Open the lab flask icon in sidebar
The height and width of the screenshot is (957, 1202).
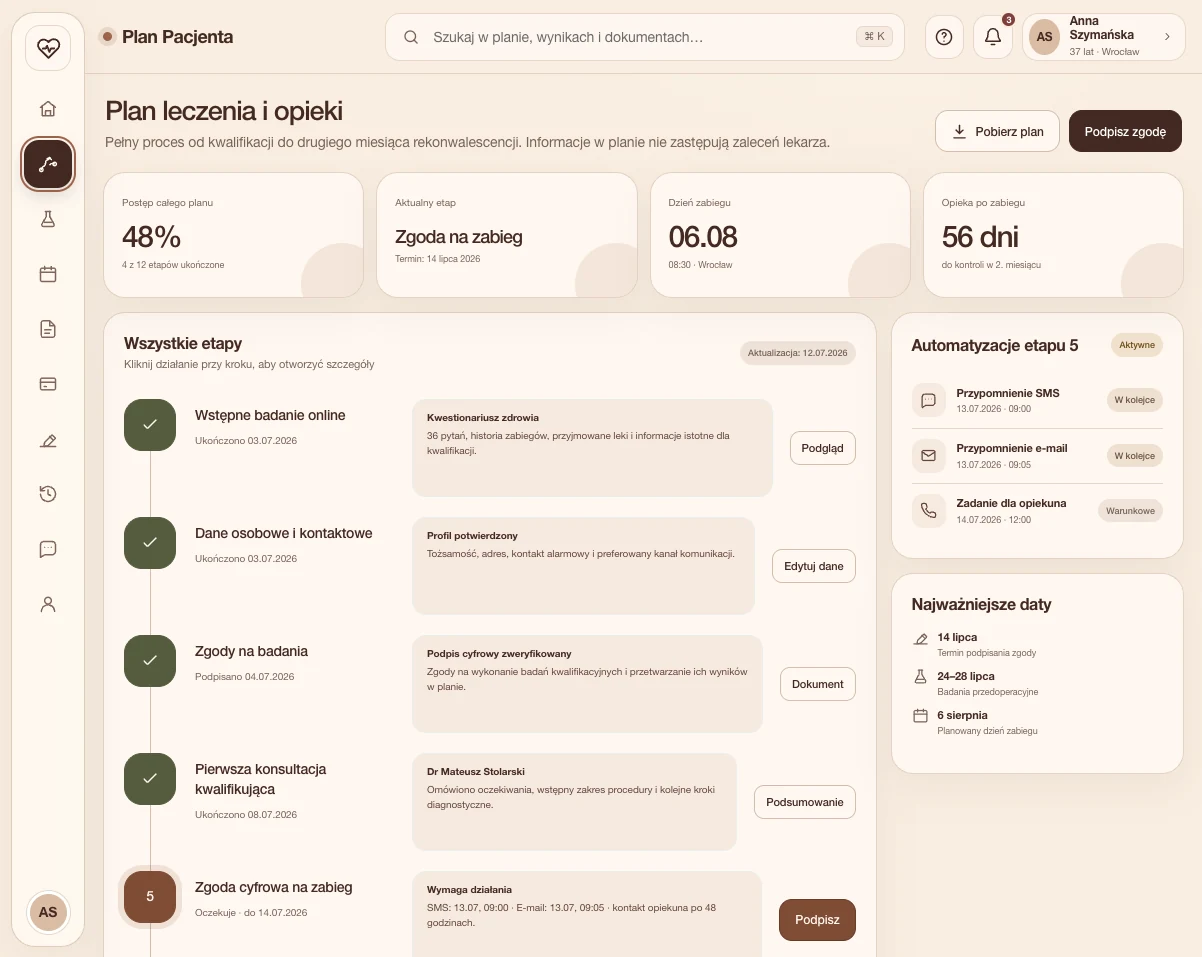[48, 219]
